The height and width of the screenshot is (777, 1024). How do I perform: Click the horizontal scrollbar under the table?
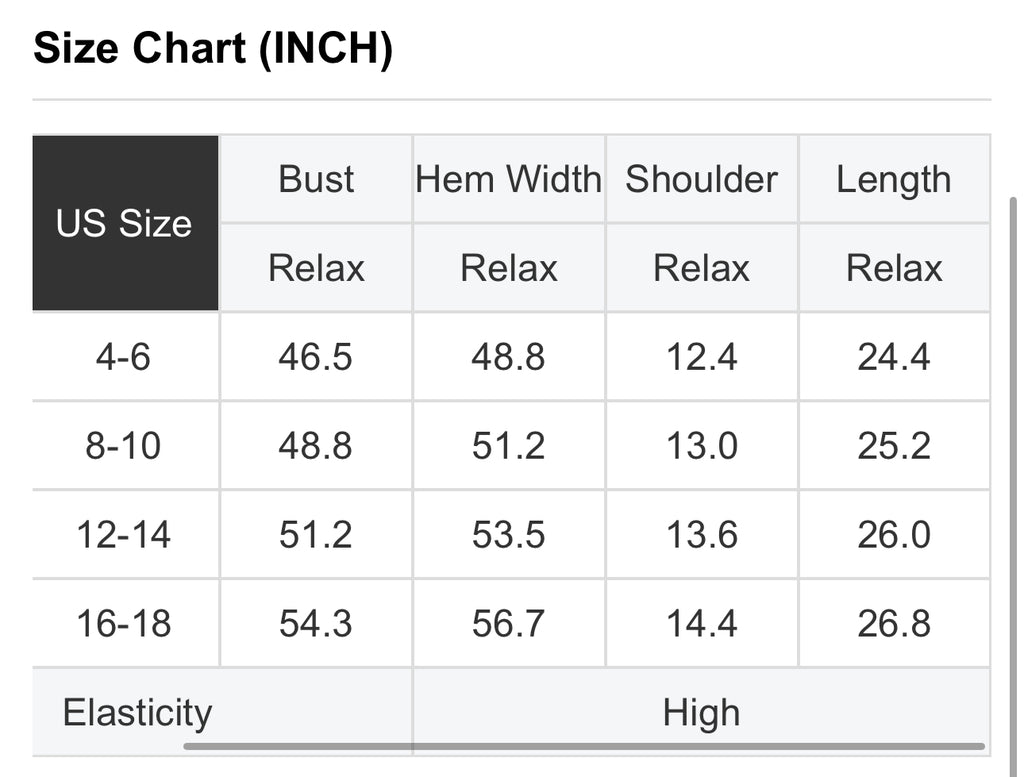pyautogui.click(x=584, y=746)
